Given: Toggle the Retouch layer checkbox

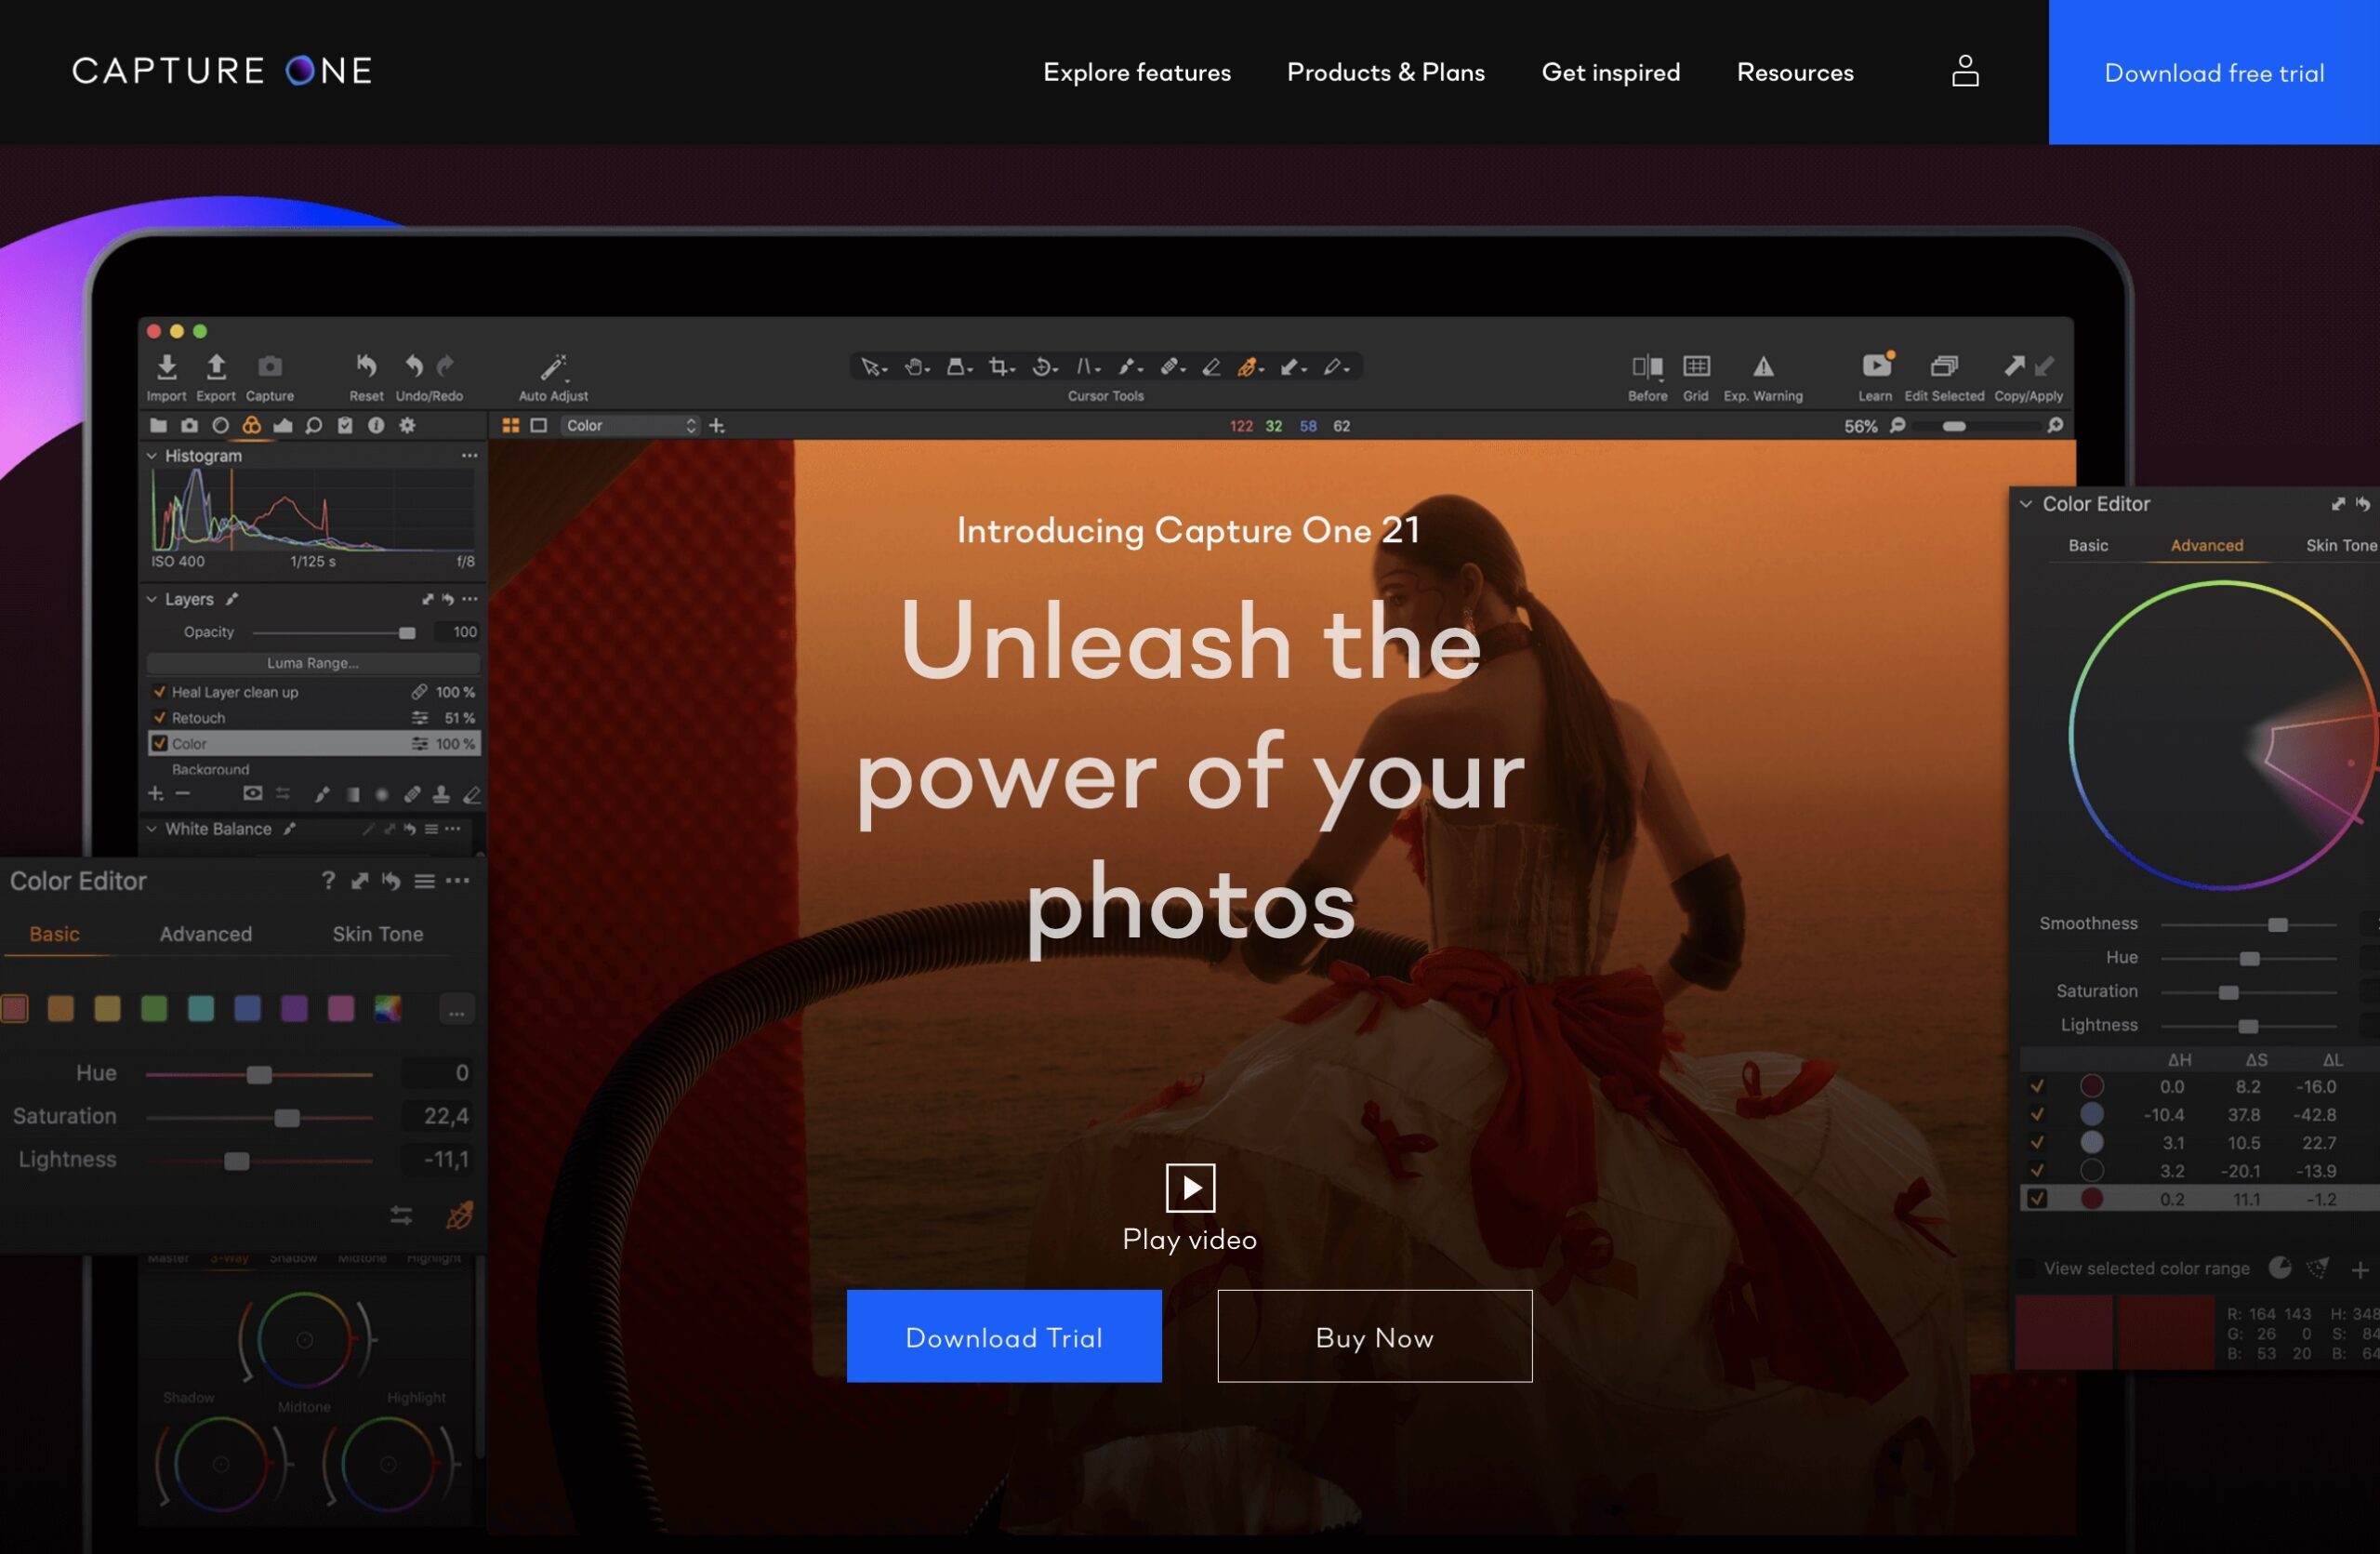Looking at the screenshot, I should (x=159, y=717).
